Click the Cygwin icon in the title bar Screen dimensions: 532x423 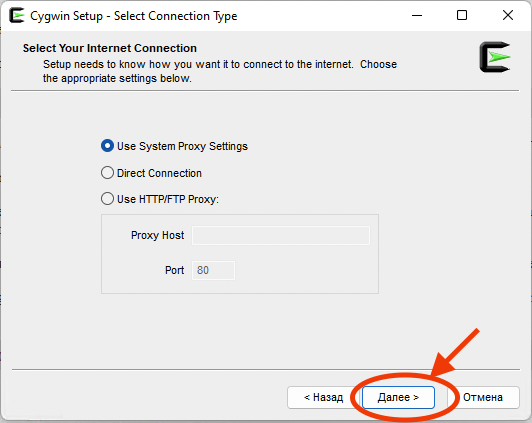pos(17,16)
